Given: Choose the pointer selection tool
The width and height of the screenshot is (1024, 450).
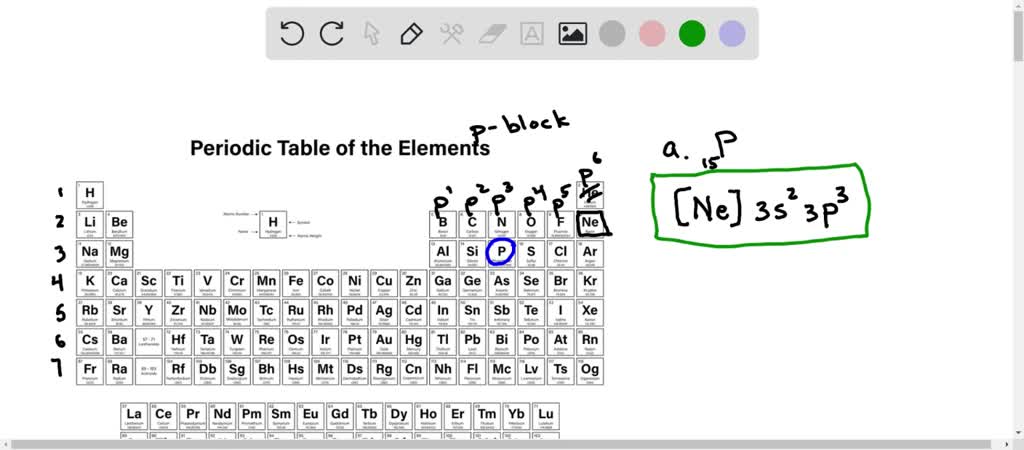Looking at the screenshot, I should 371,34.
